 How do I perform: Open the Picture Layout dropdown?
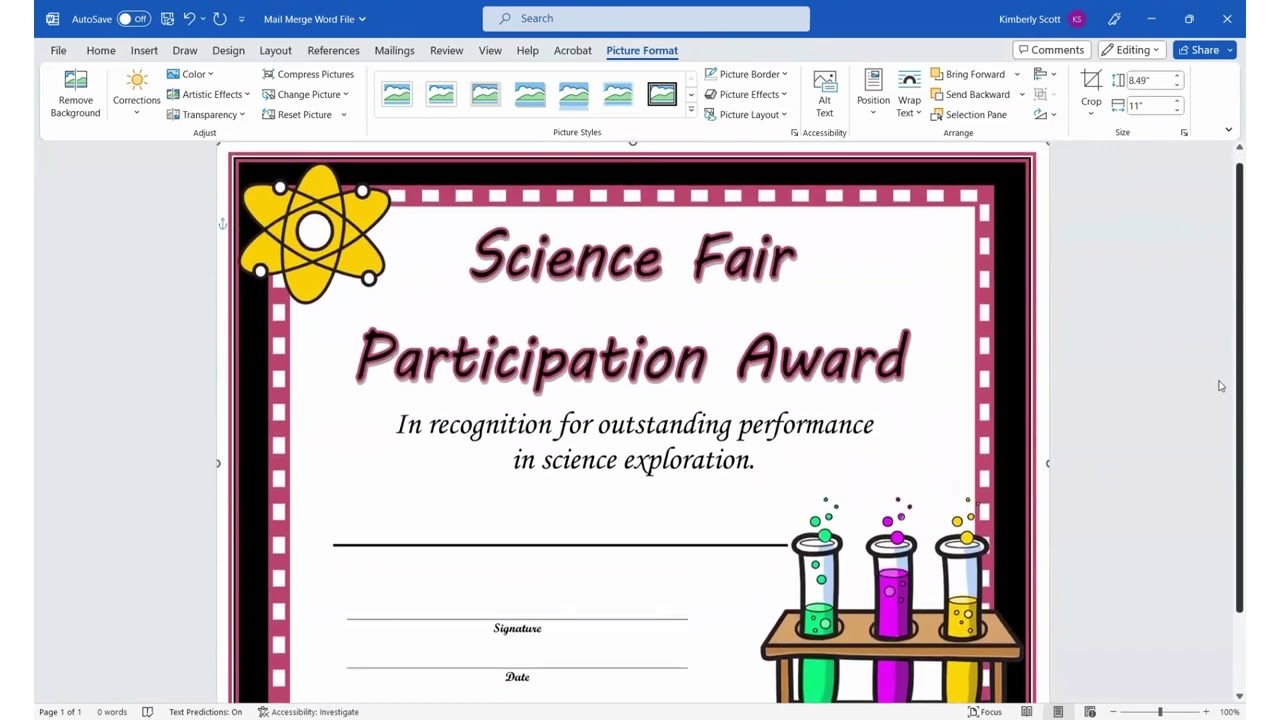coord(746,114)
